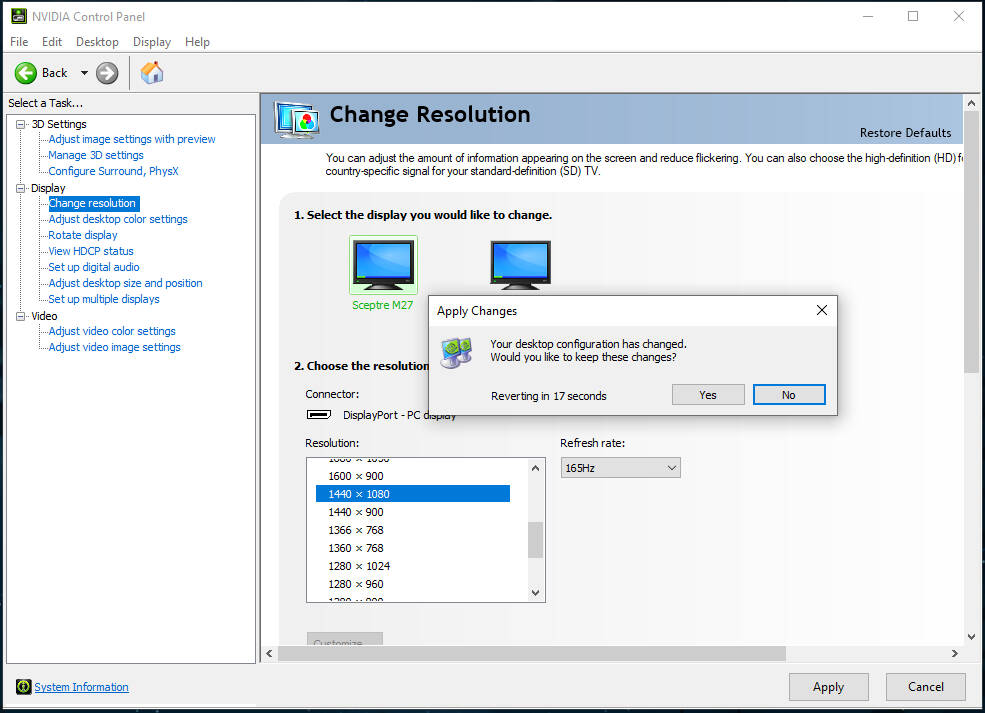Click the grey Forward arrow icon
This screenshot has width=985, height=713.
coord(107,73)
